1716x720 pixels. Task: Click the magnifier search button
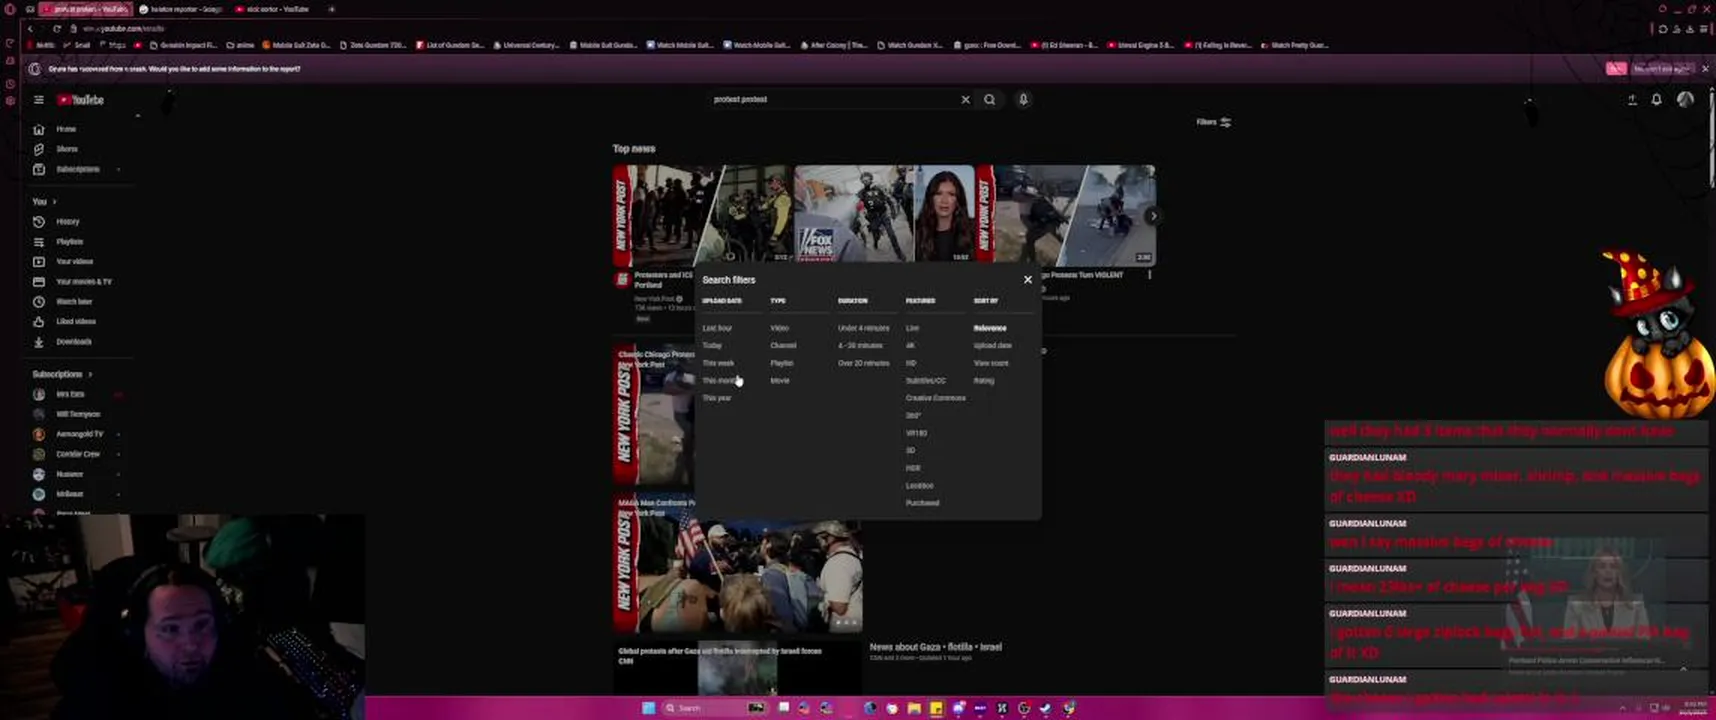coord(990,100)
